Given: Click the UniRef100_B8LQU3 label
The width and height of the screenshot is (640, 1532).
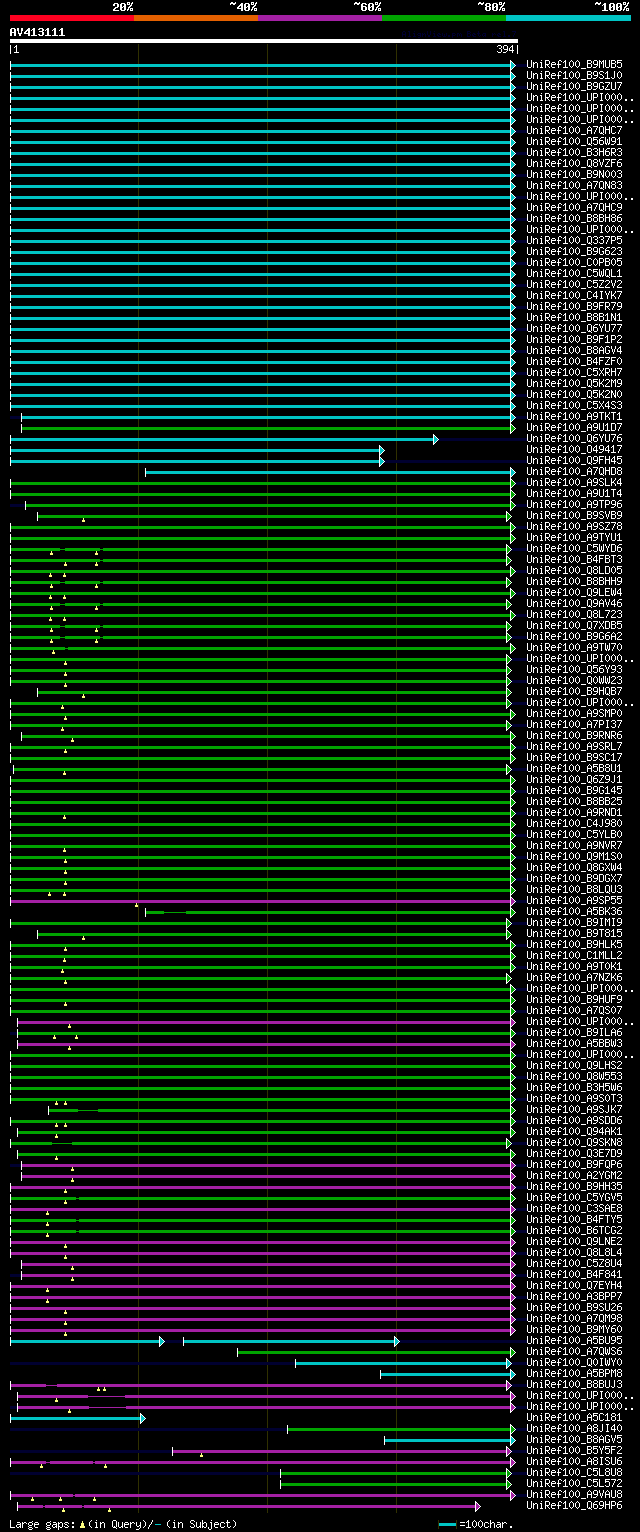Looking at the screenshot, I should coord(574,889).
